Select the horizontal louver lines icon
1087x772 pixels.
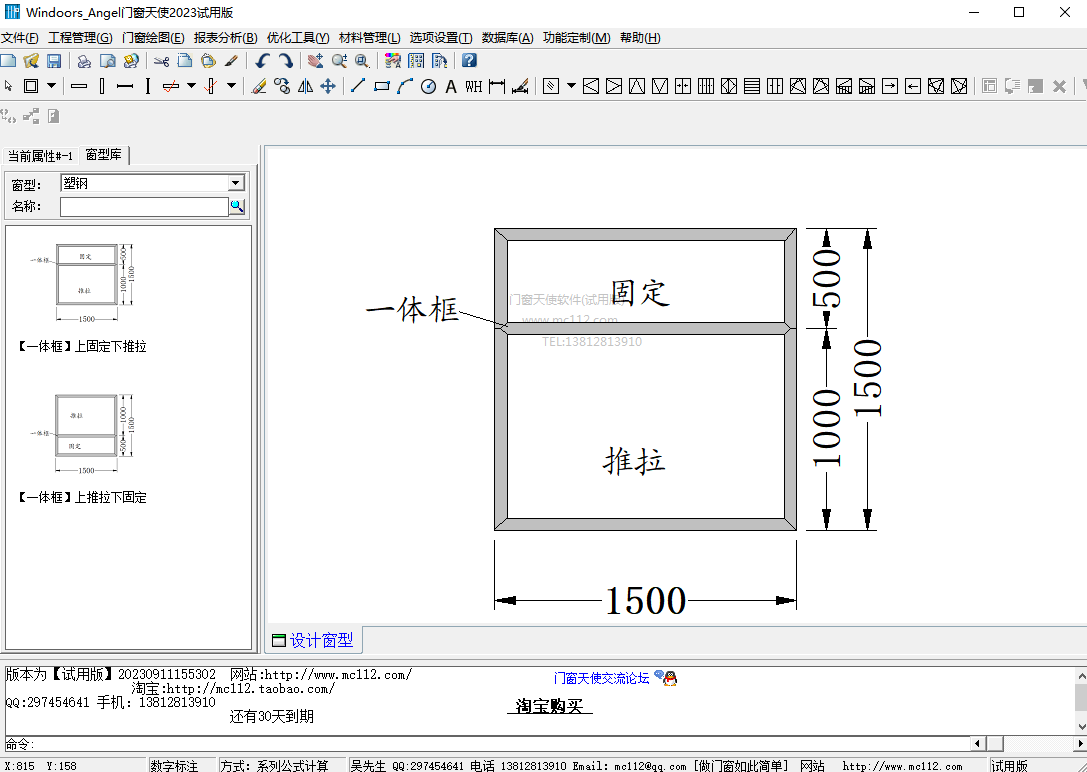tap(751, 86)
